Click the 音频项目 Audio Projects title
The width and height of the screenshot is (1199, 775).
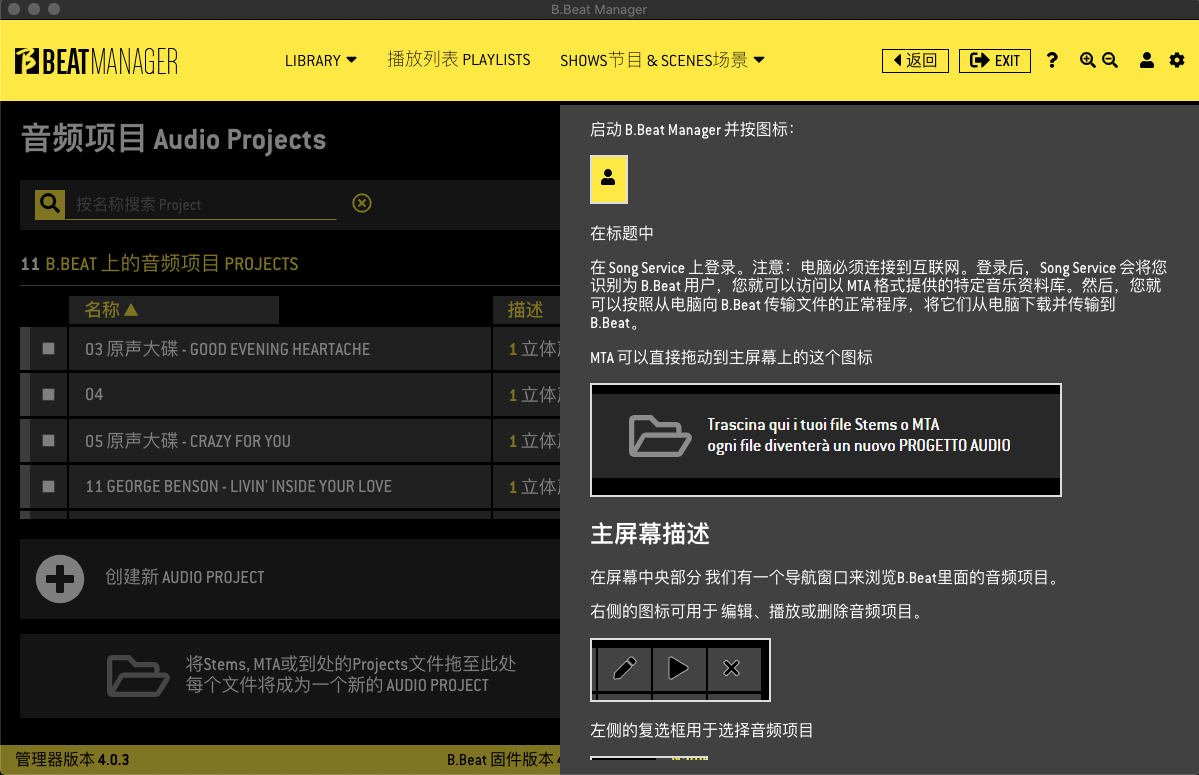click(174, 139)
